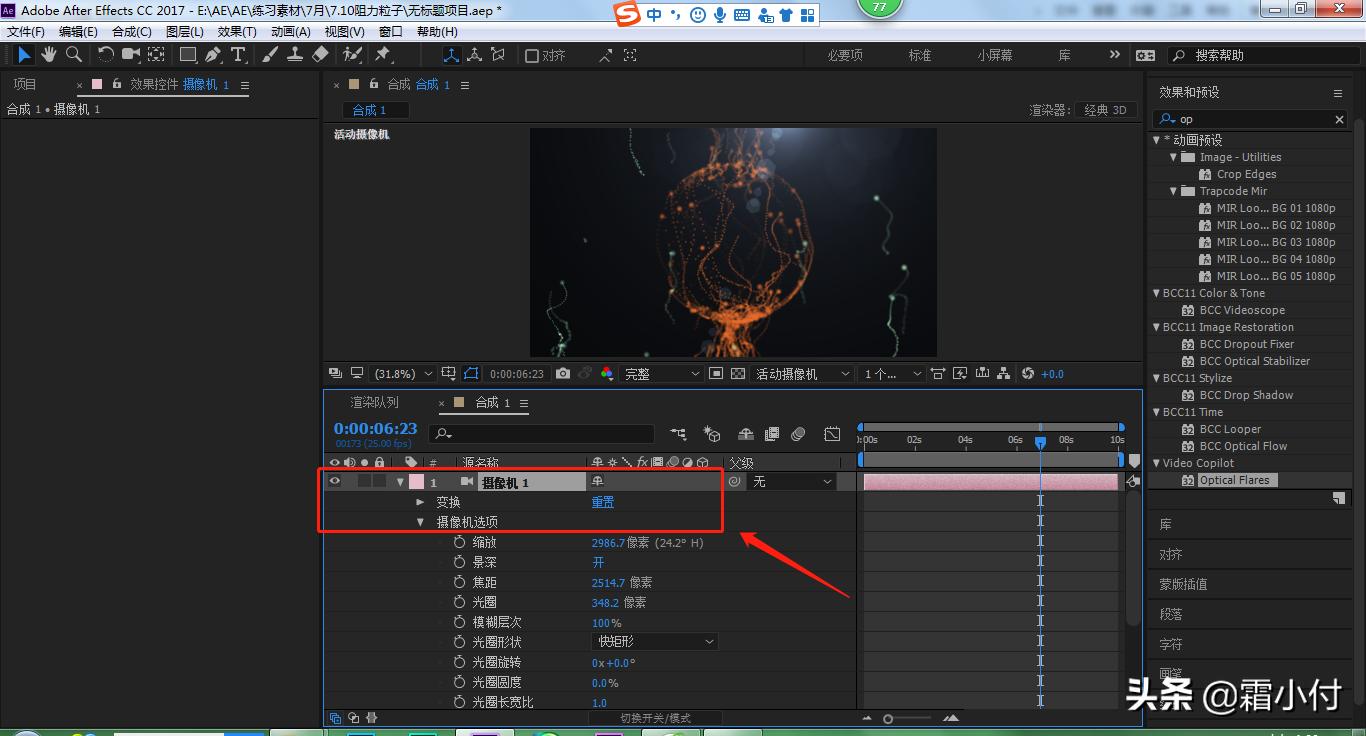This screenshot has width=1366, height=736.
Task: Open the 活动摄像机 3D view dropdown
Action: pos(803,374)
